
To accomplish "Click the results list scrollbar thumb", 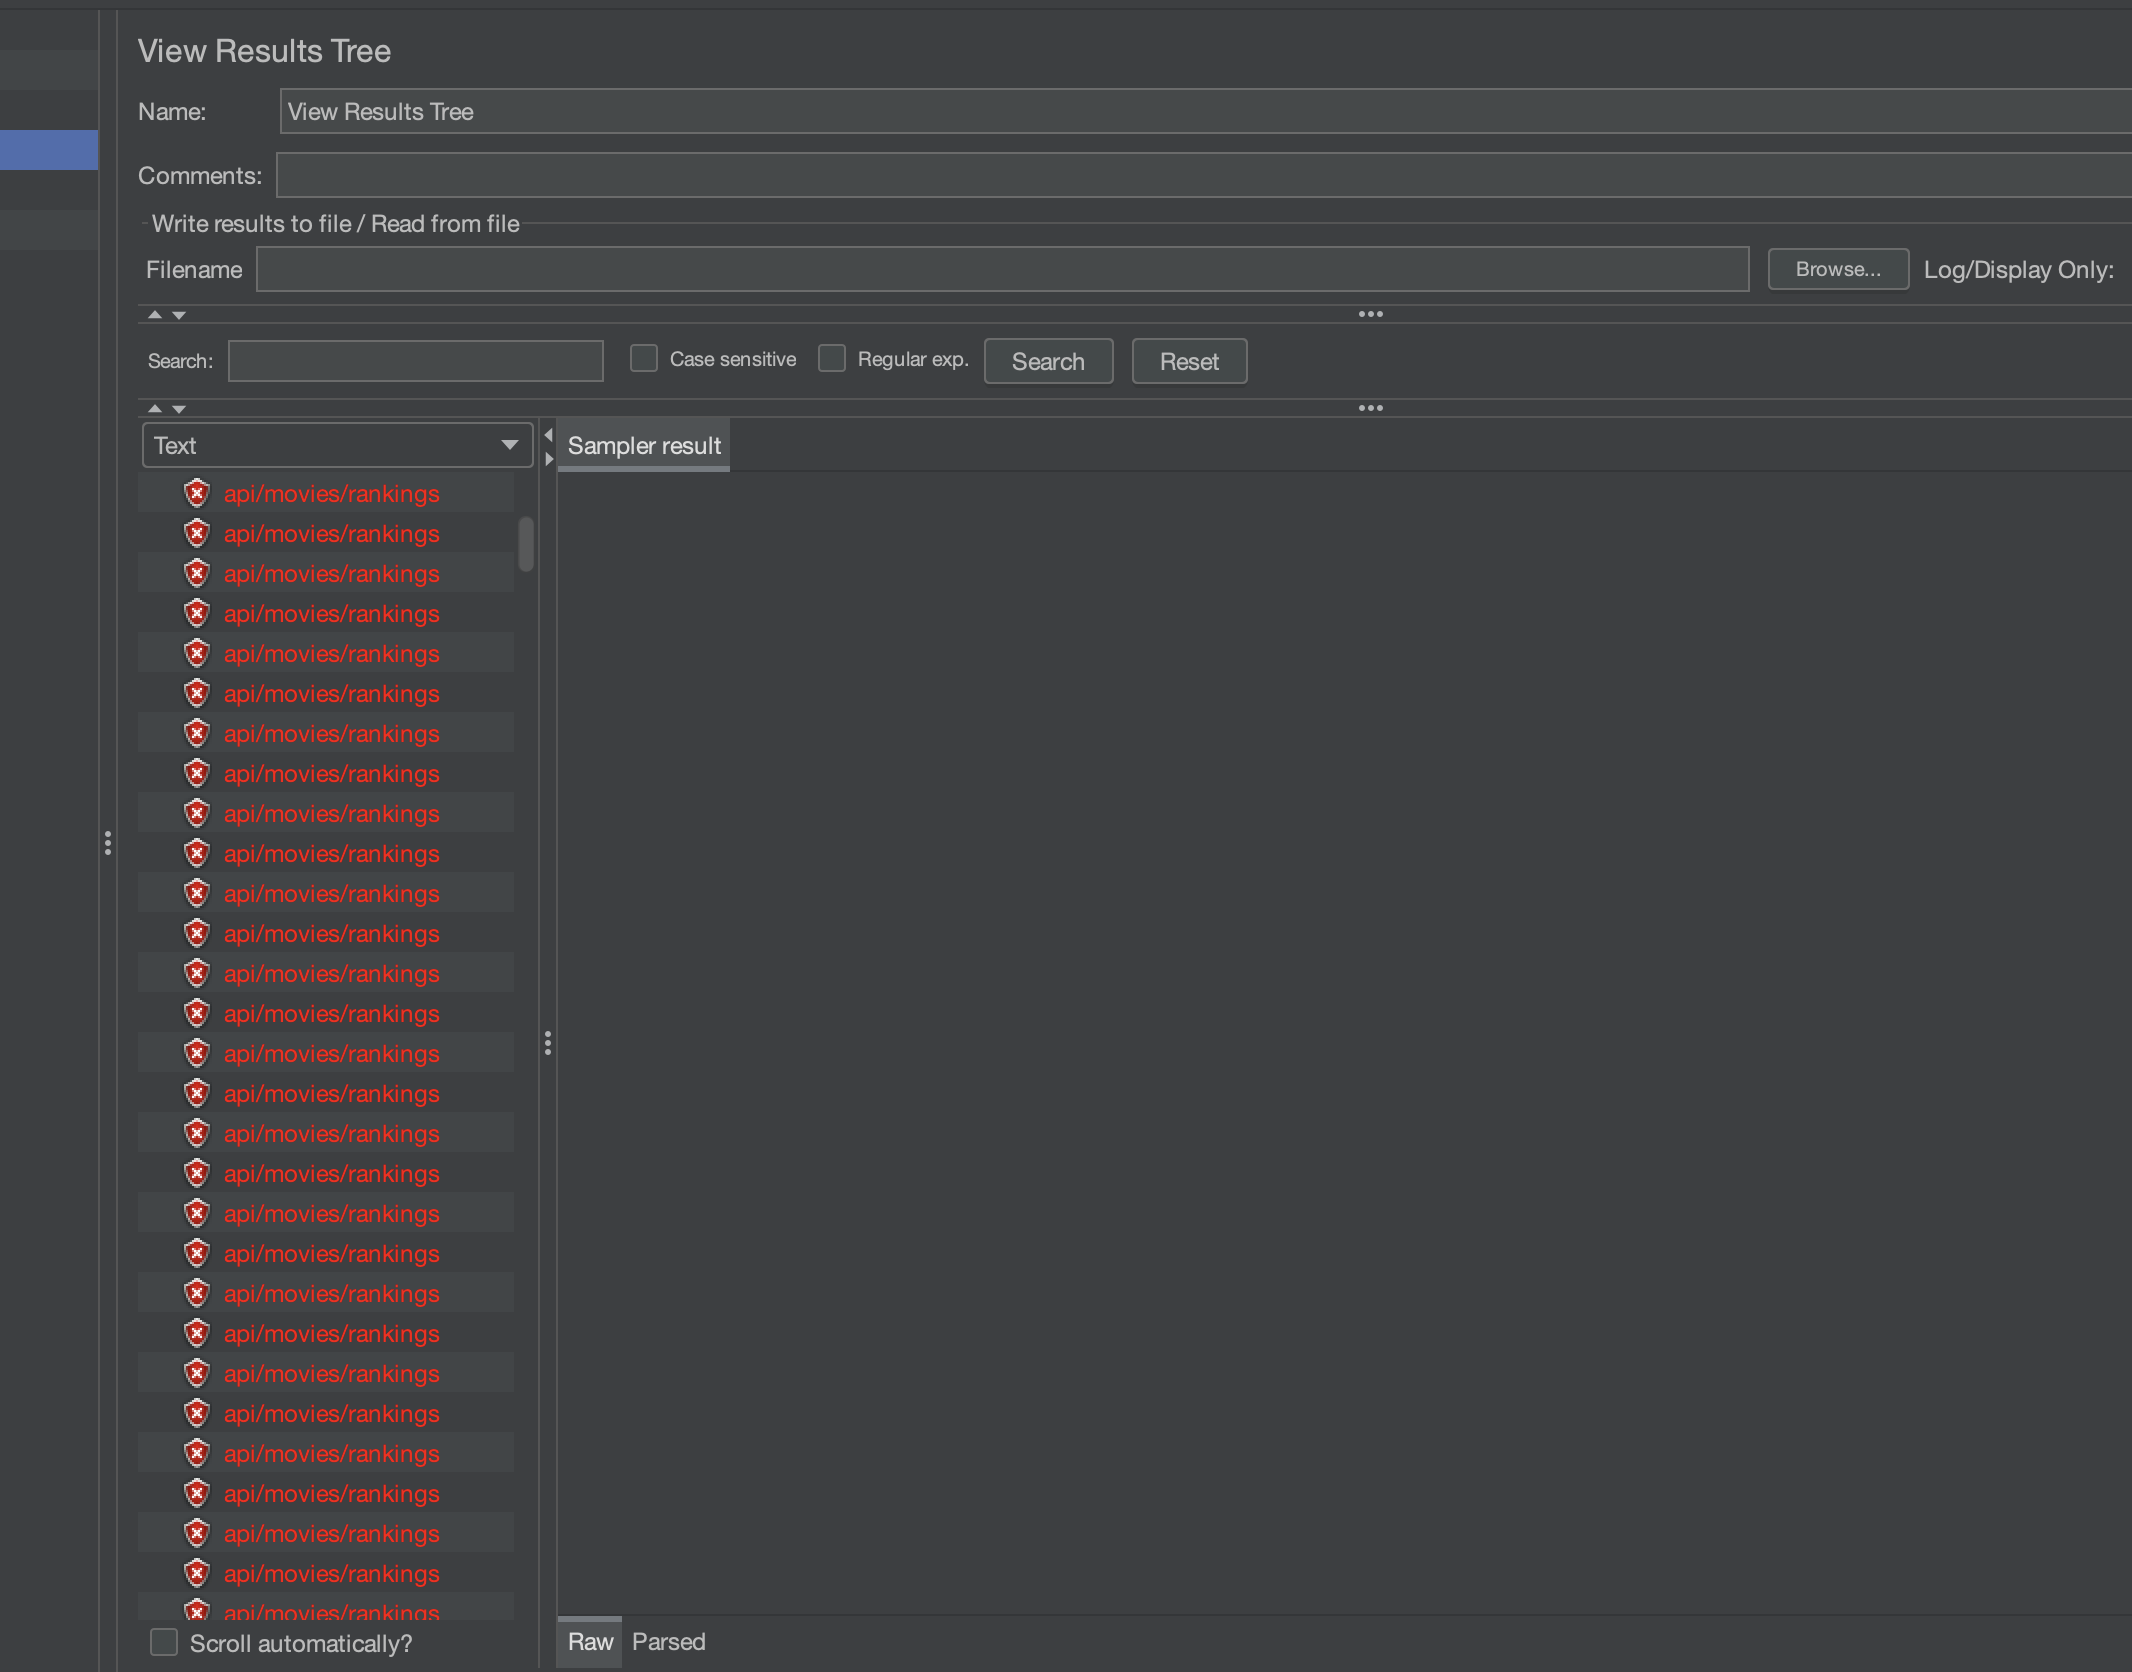I will click(x=526, y=544).
